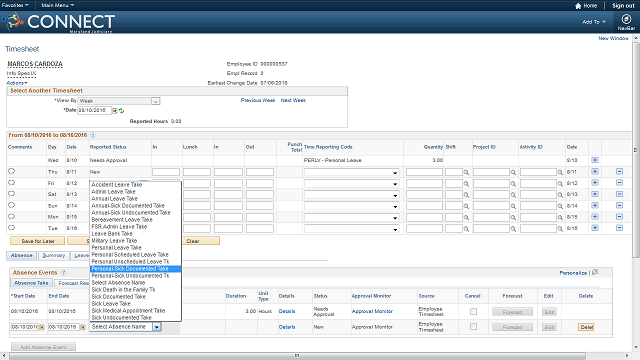Focus the Quantity field for Thu 8/11
640x360 pixels.
click(x=424, y=172)
